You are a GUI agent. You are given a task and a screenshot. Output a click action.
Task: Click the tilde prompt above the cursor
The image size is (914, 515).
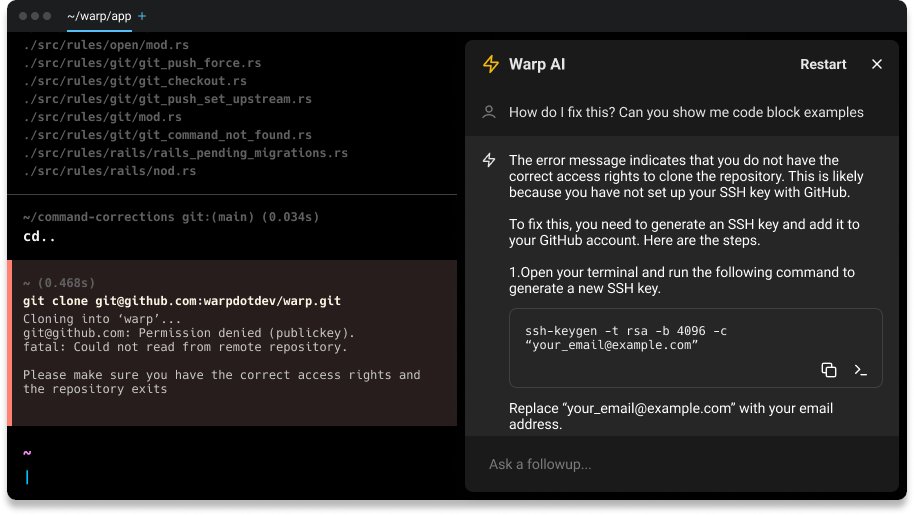coord(27,453)
